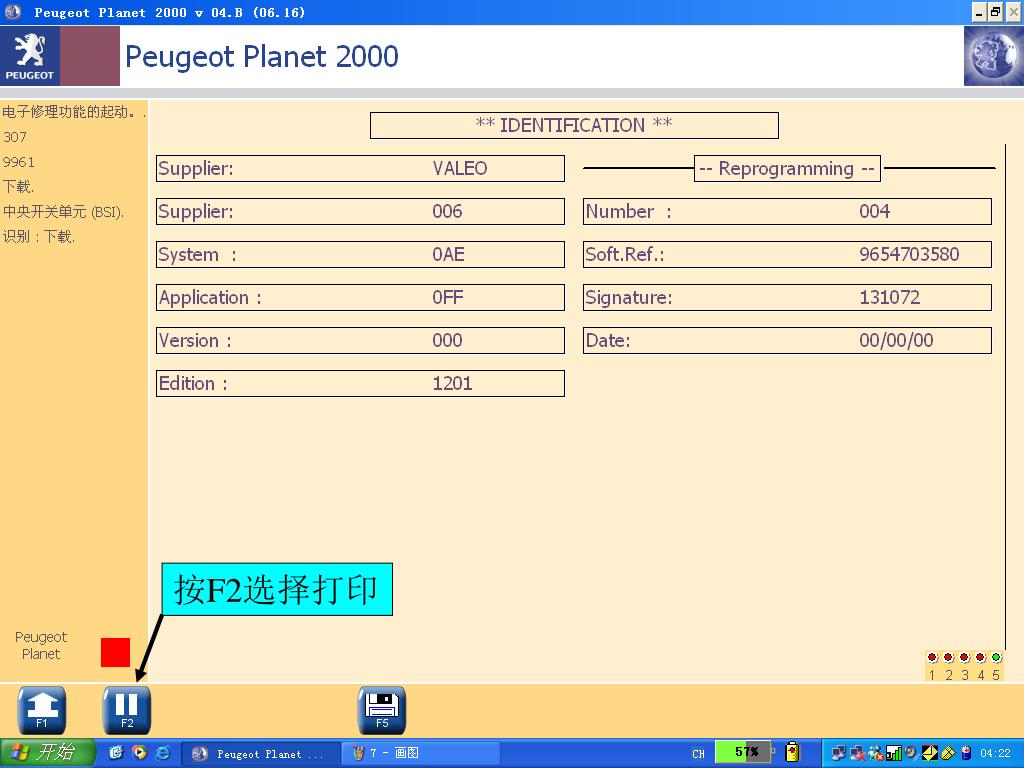Click the yellow-black envelope tray icon
Screen dimensions: 1024x768
[x=929, y=753]
